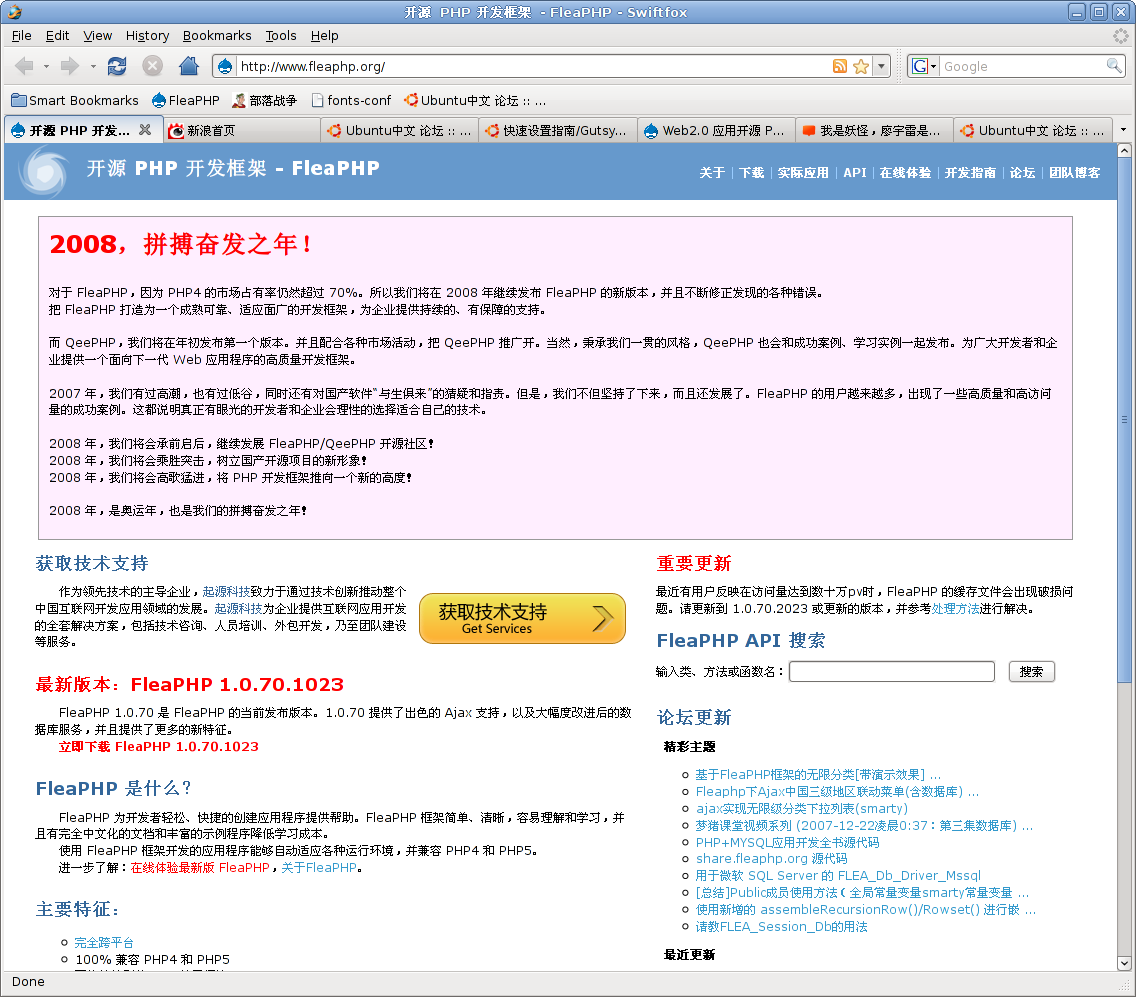Expand the address bar URL history dropdown
Viewport: 1136px width, 997px height.
881,67
